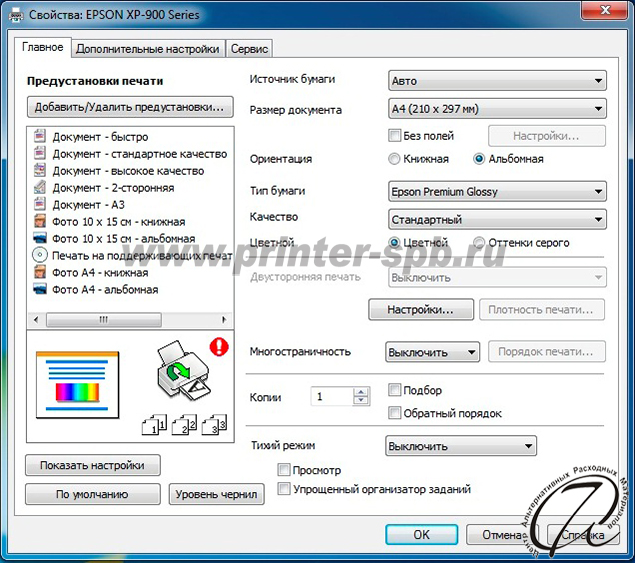Viewport: 635px width, 563px height.
Task: Click 'Добавить/Удалить предустановки...' button
Action: pyautogui.click(x=130, y=107)
